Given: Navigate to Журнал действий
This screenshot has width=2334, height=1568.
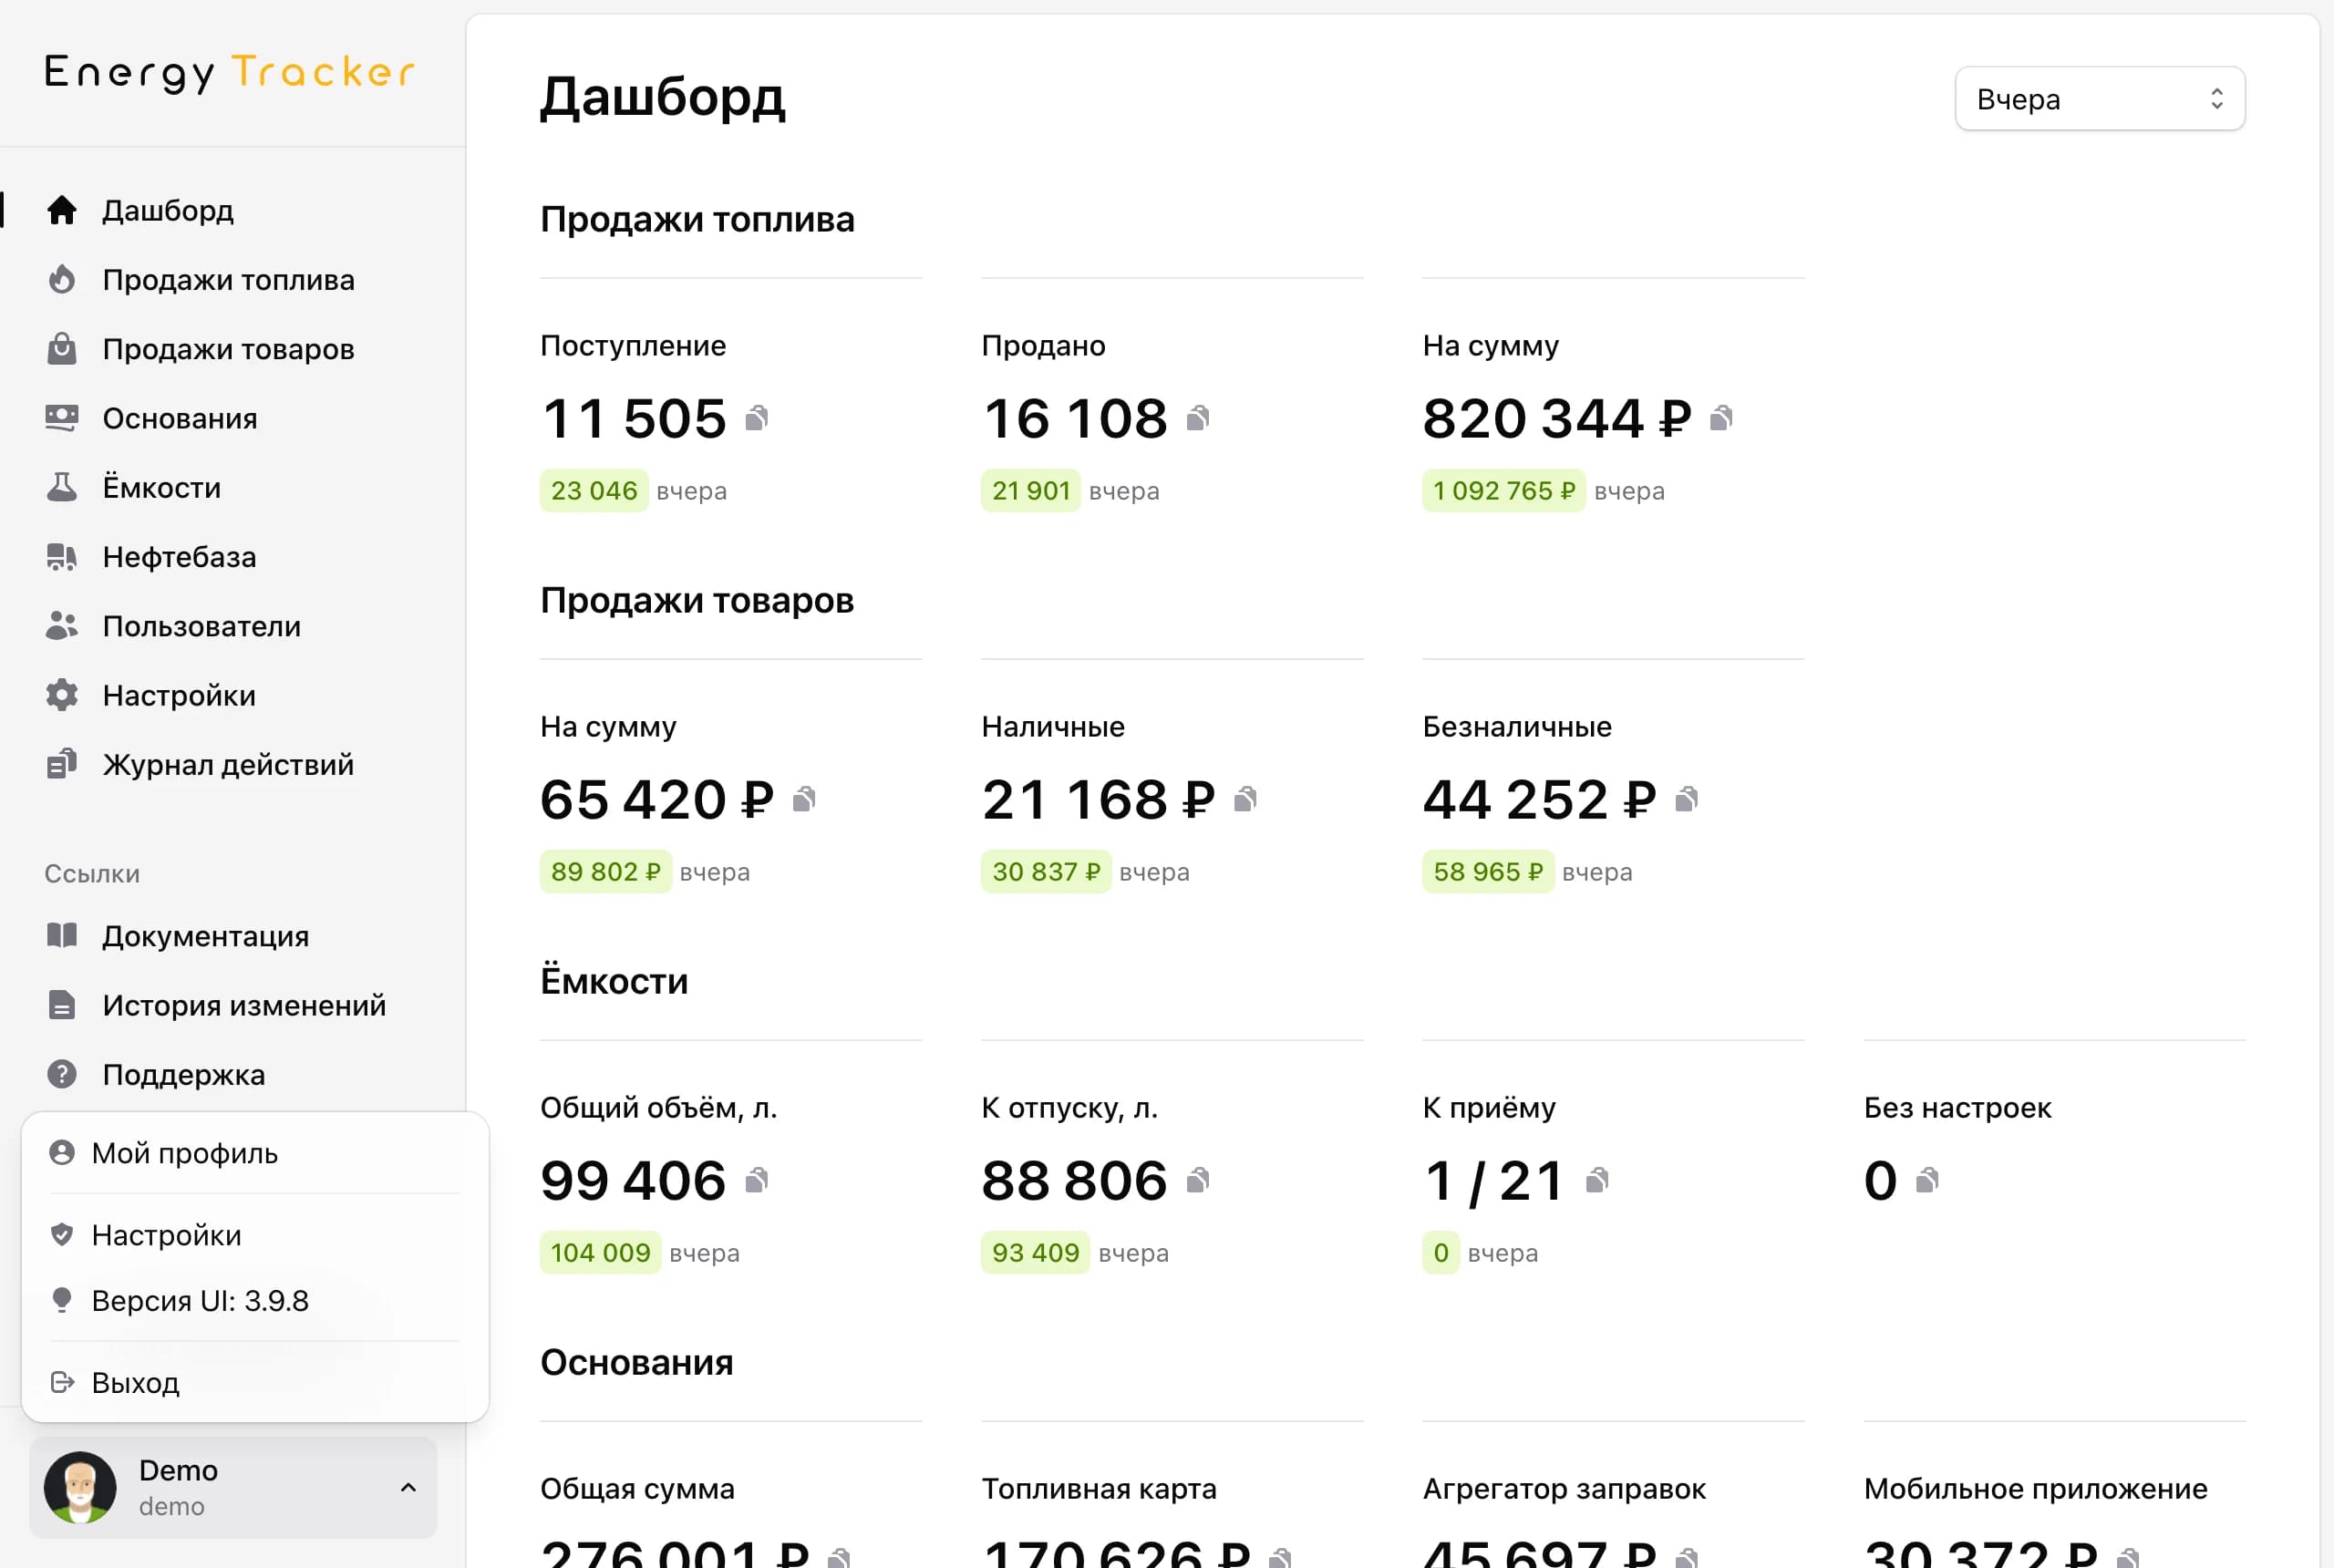Looking at the screenshot, I should 228,765.
